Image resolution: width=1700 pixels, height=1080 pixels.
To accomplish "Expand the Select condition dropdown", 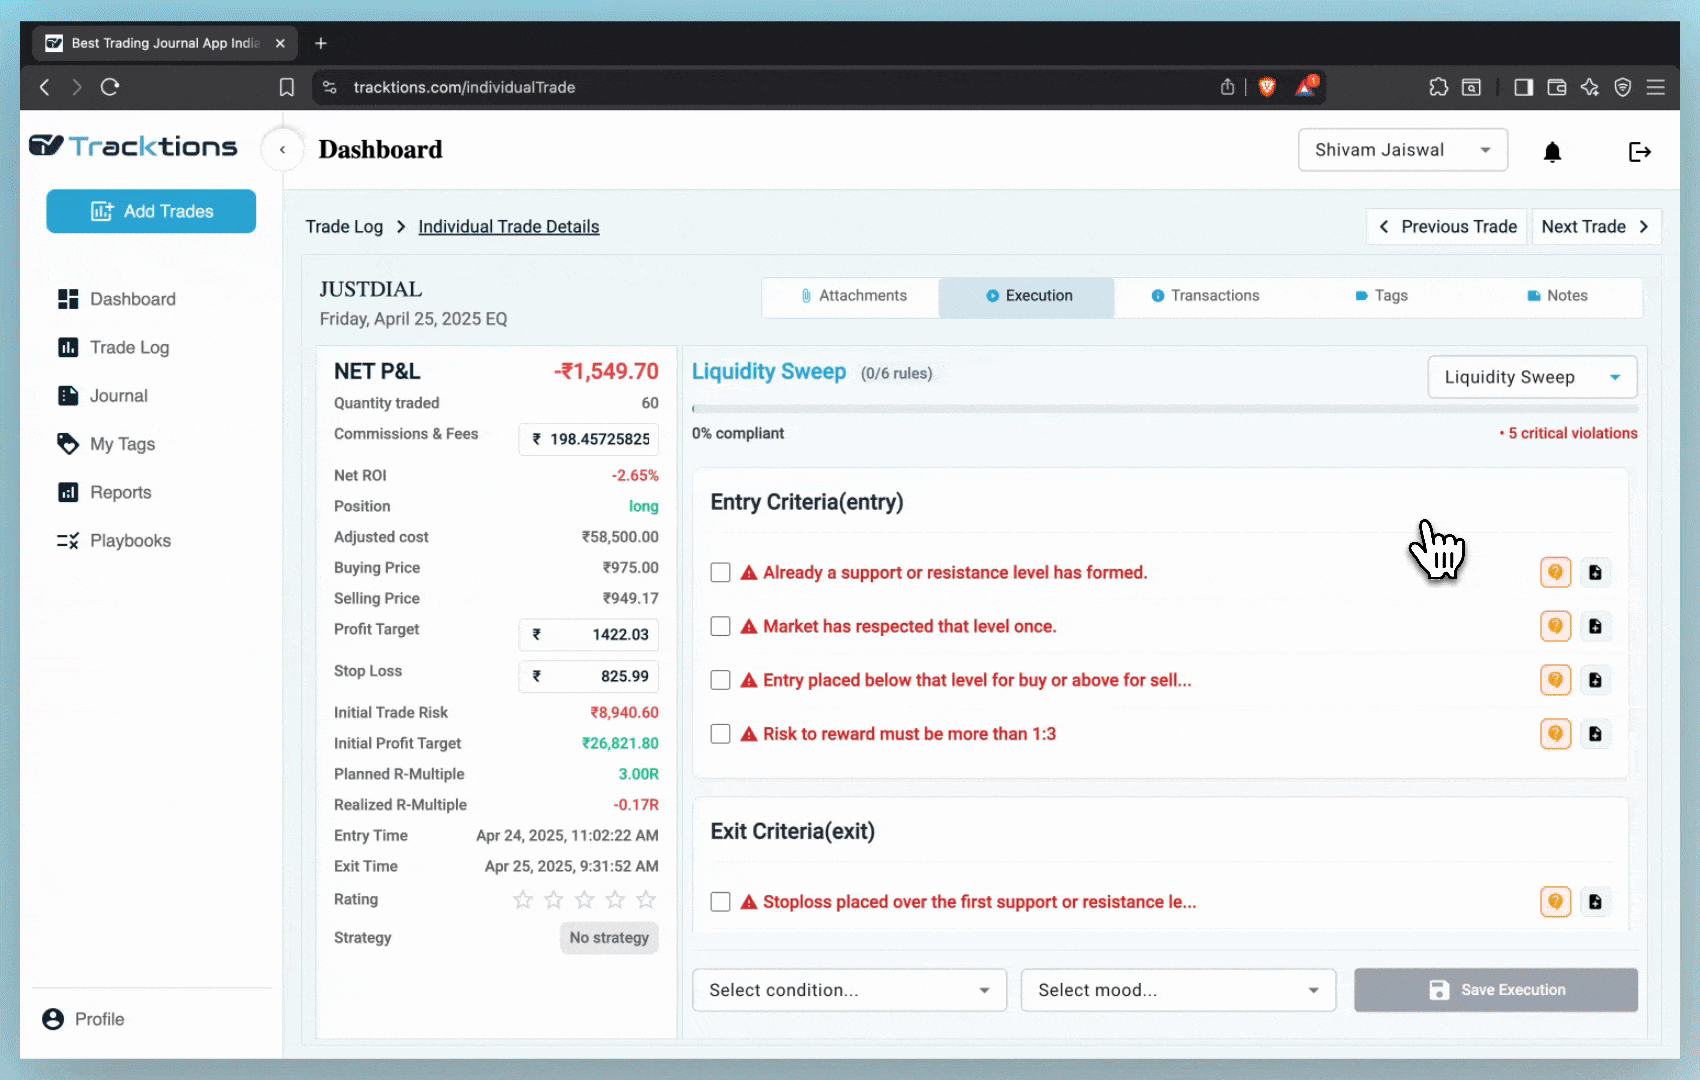I will click(849, 990).
